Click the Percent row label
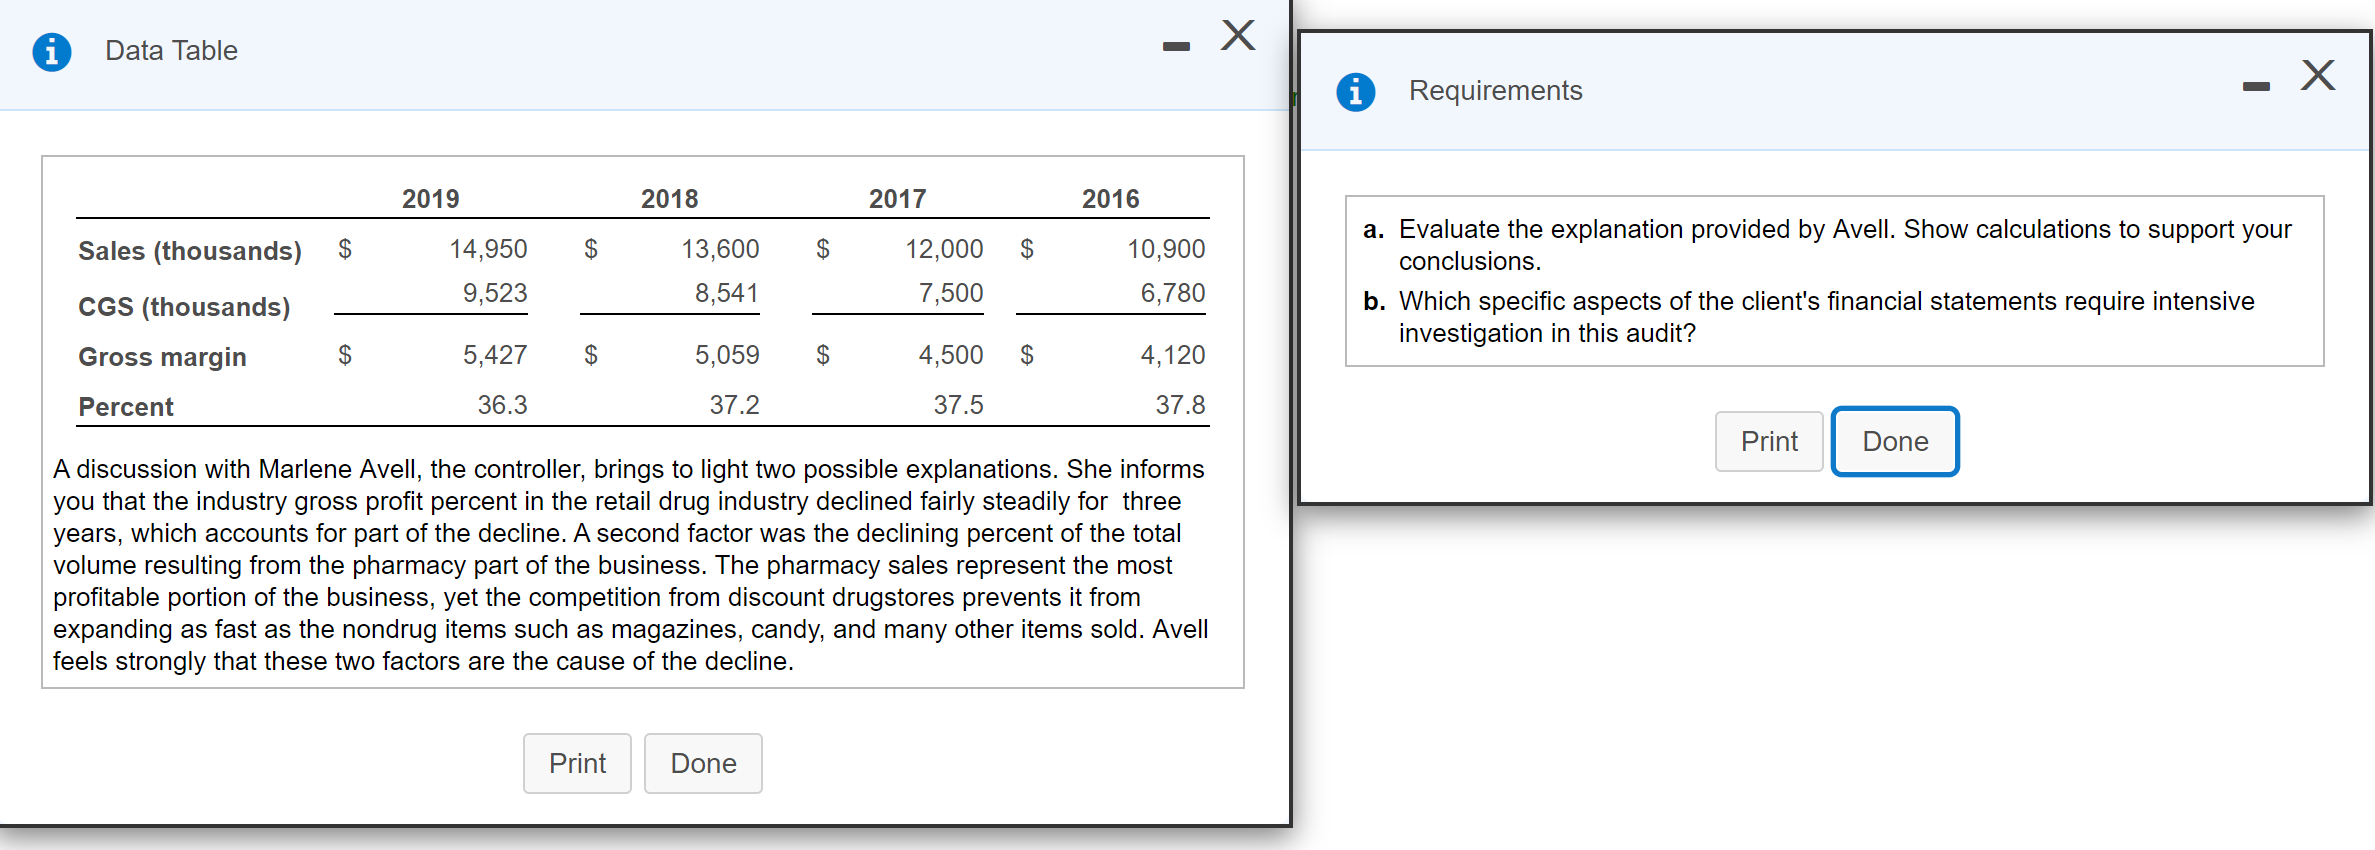 tap(126, 407)
